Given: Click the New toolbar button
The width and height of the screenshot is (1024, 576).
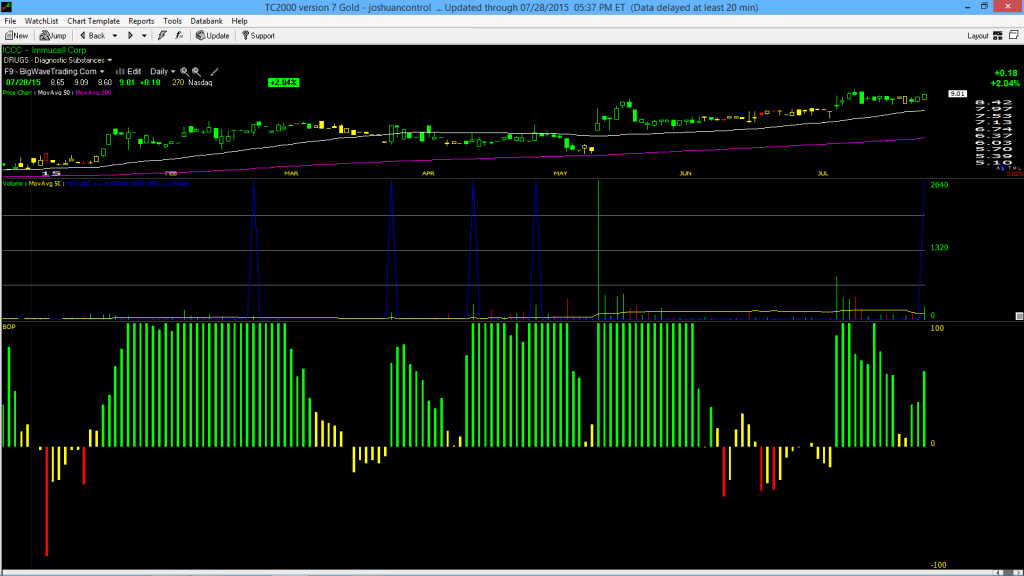Looking at the screenshot, I should click(x=16, y=36).
